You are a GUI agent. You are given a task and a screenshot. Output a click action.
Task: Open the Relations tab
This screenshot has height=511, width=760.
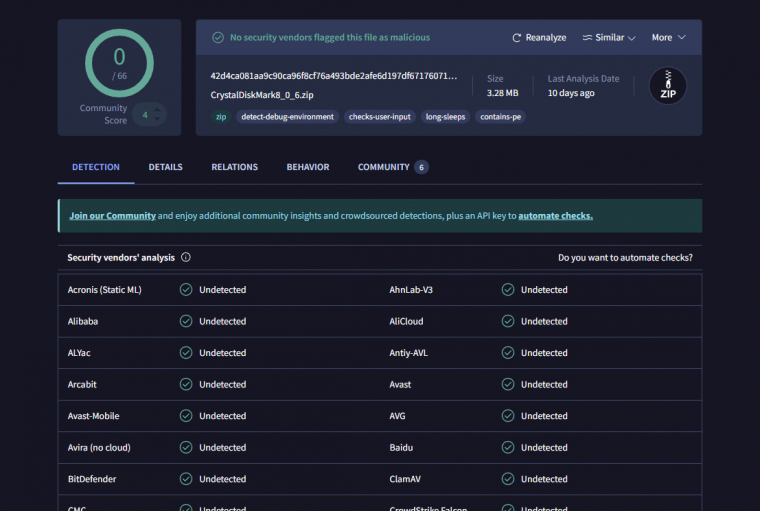[234, 167]
